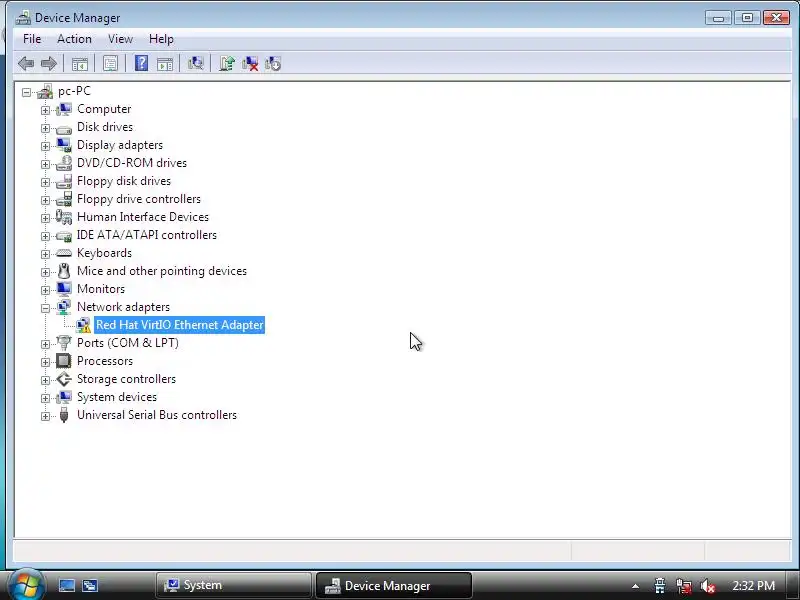This screenshot has height=600, width=800.
Task: Select Ports (COM & LPT) entry
Action: point(128,343)
